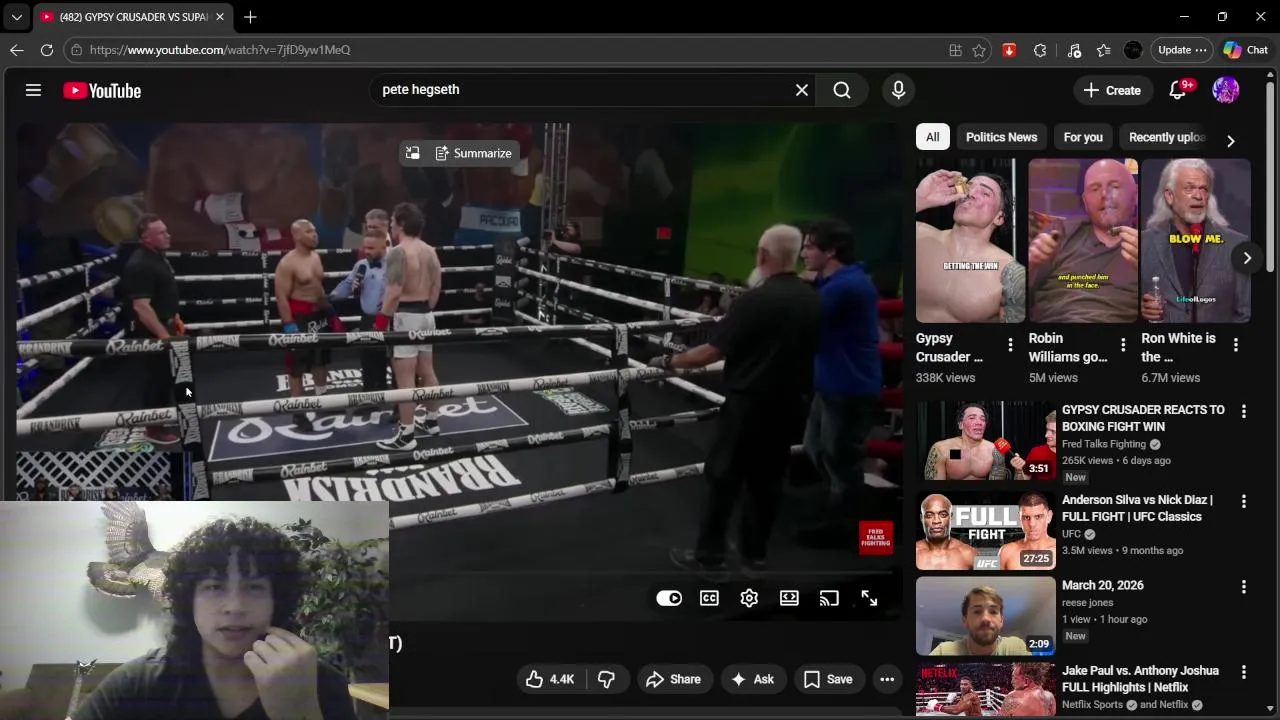Screen dimensions: 1280x720
Task: Toggle the autoplay switch
Action: 669,598
